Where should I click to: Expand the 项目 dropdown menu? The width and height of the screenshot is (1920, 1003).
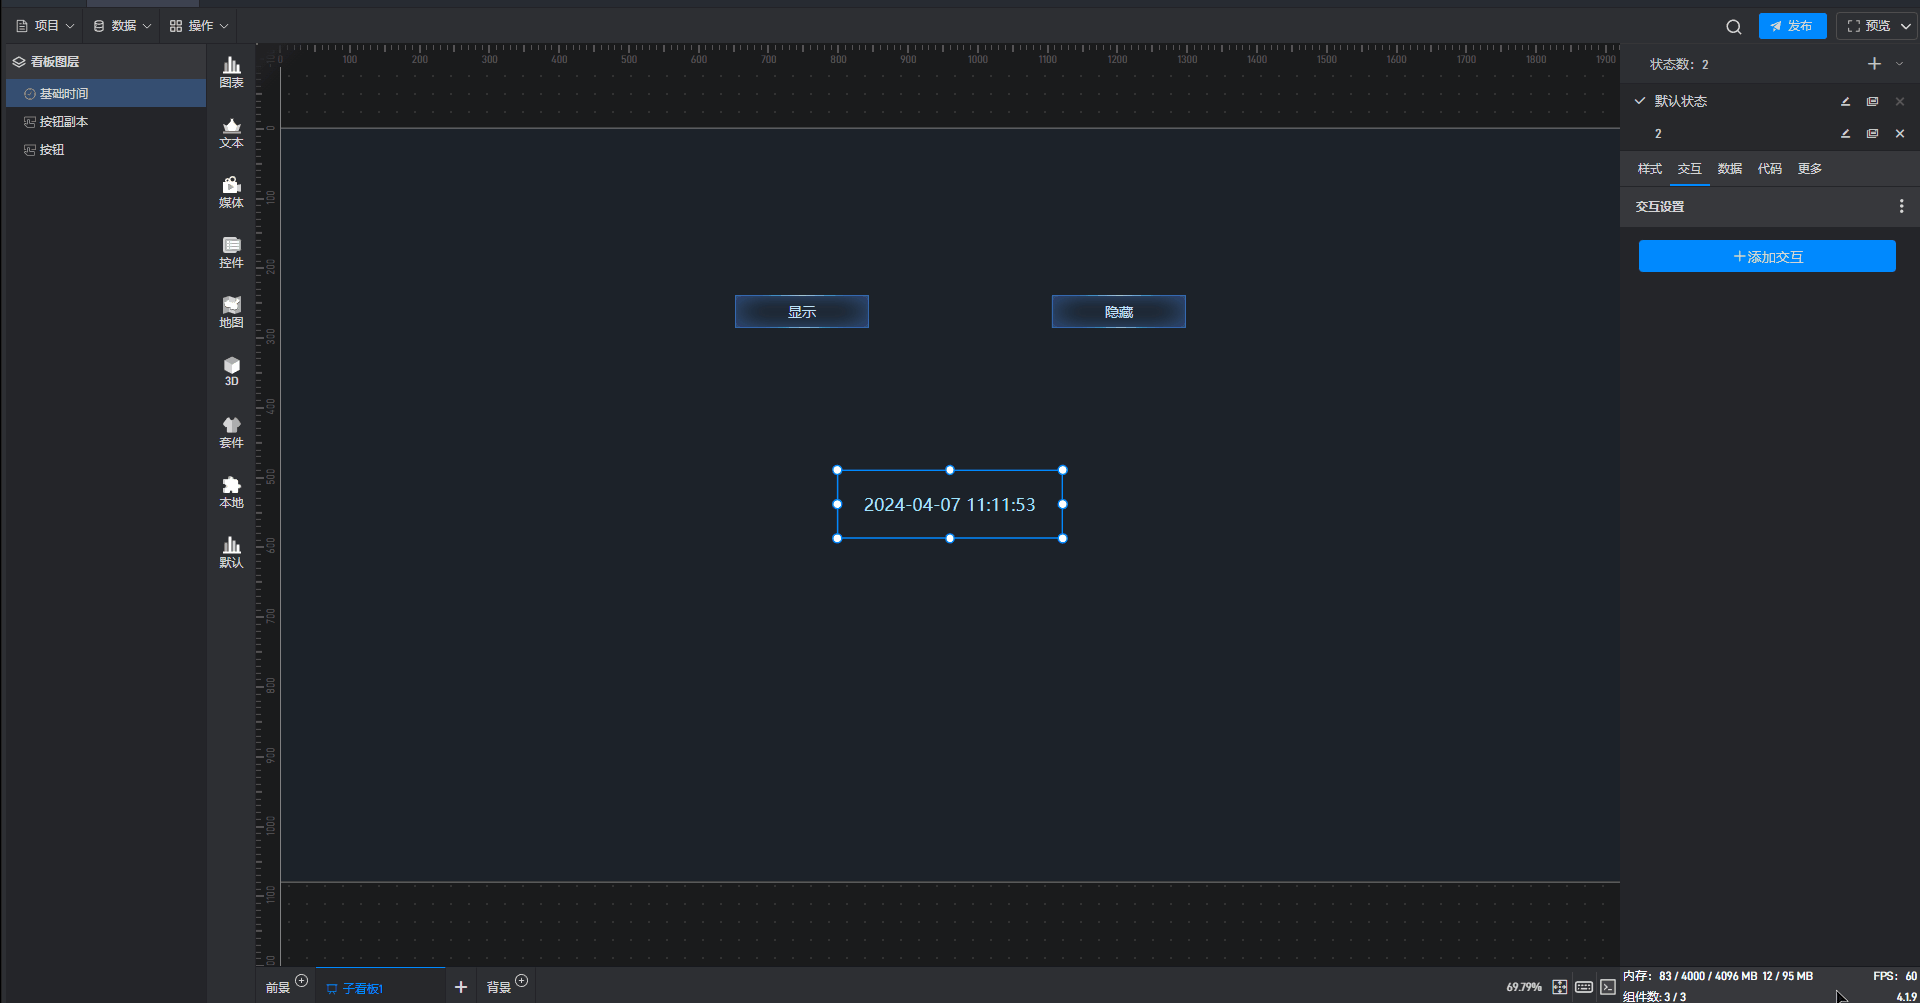[45, 26]
